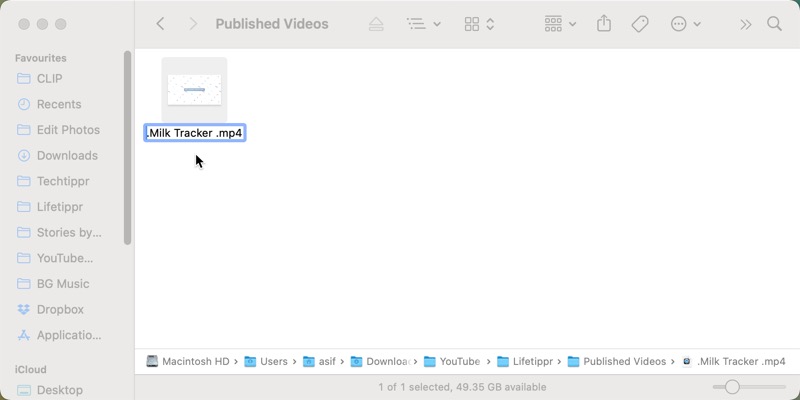The height and width of the screenshot is (400, 800).
Task: Click Published Videos in path bar
Action: (617, 361)
